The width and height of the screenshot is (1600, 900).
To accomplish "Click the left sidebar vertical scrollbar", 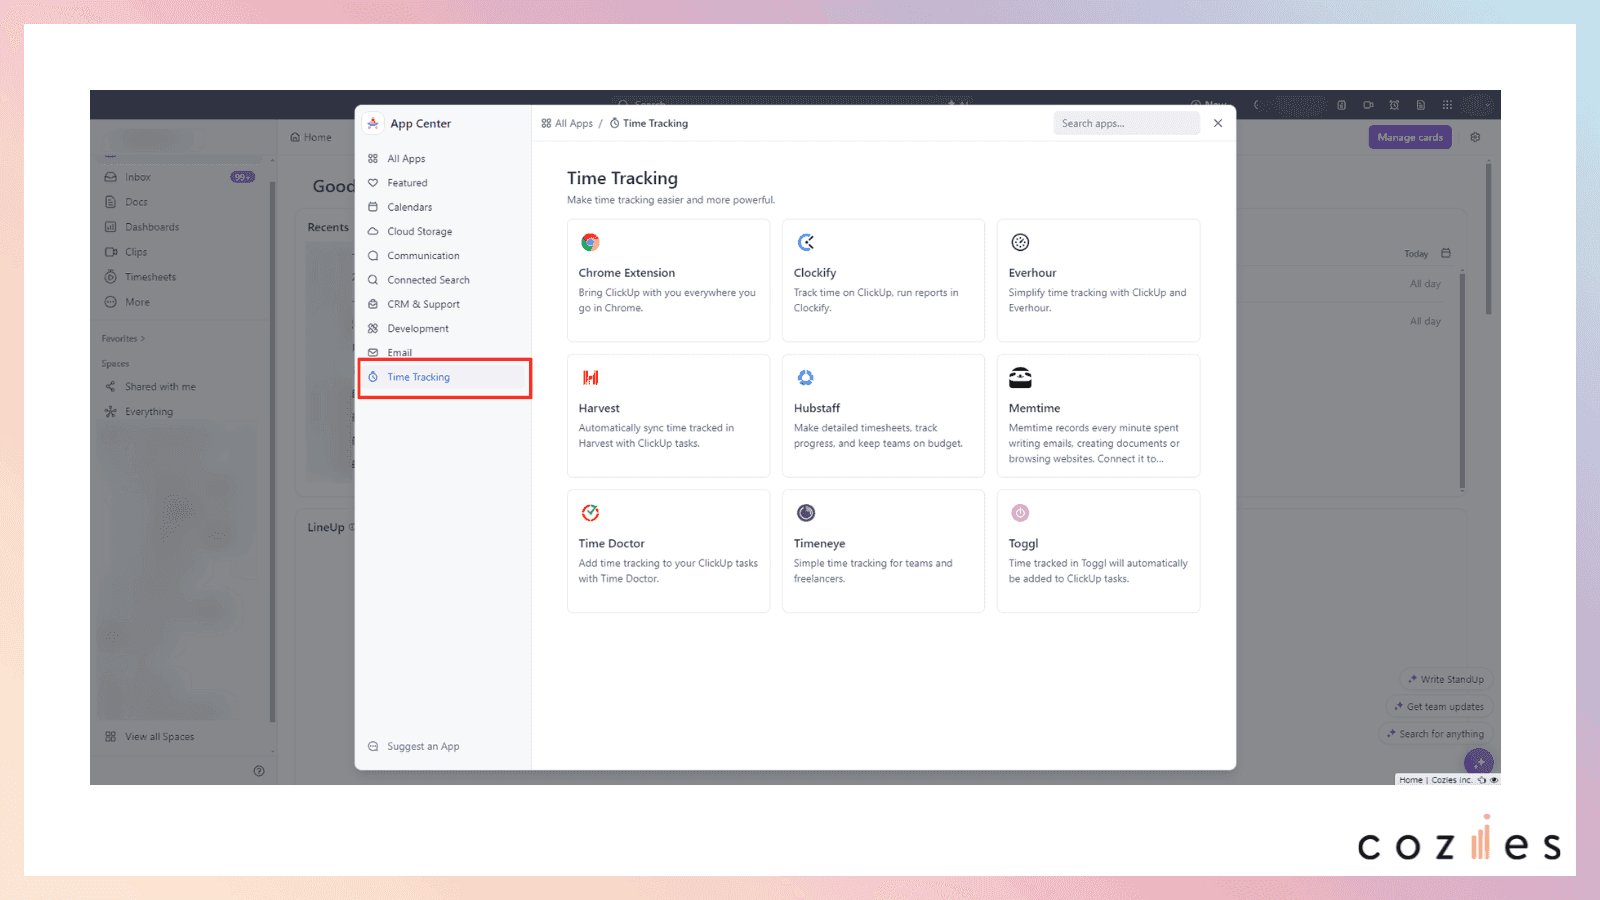I will 272,450.
